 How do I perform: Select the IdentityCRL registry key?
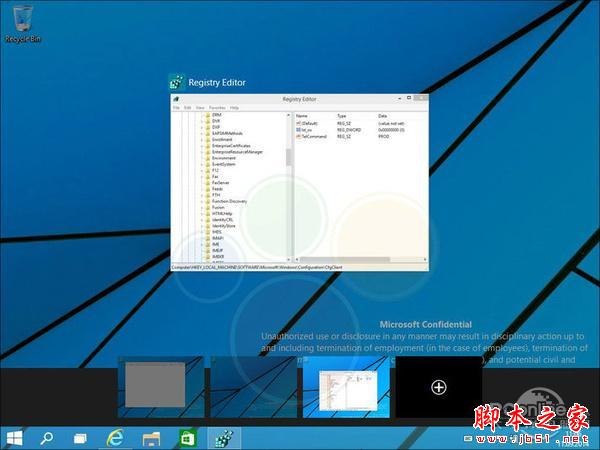222,220
